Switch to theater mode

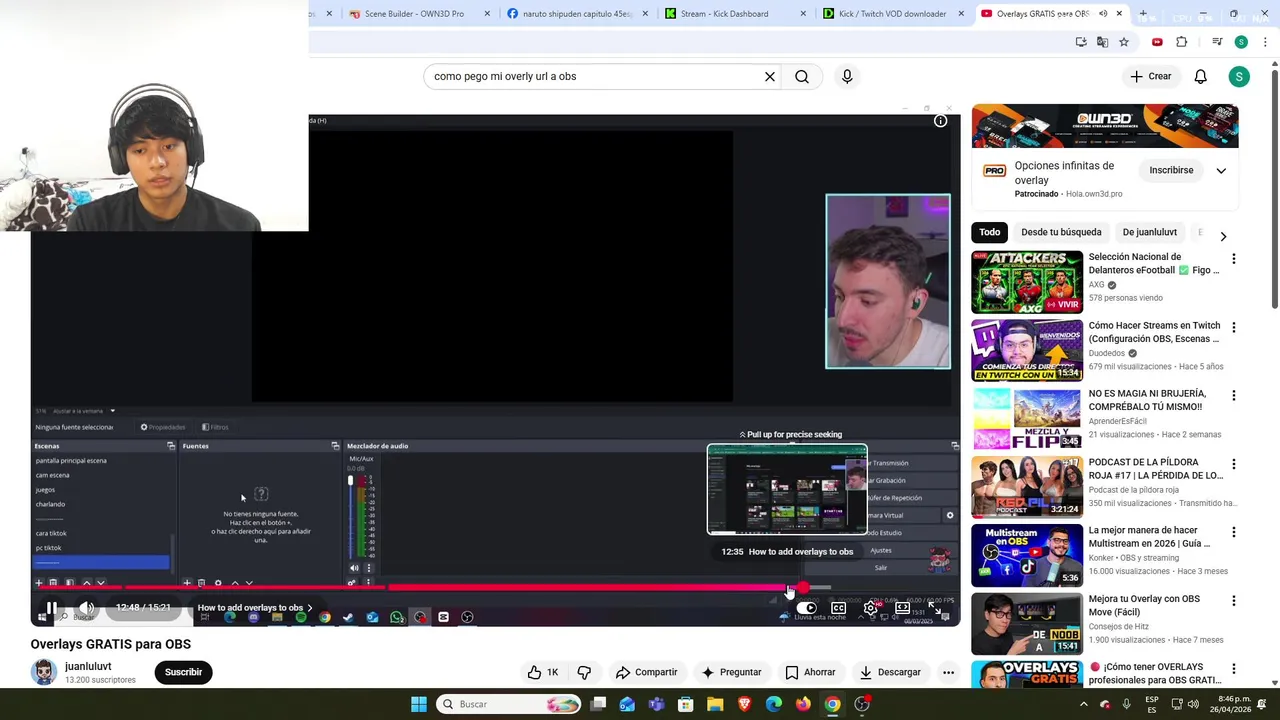[x=902, y=608]
